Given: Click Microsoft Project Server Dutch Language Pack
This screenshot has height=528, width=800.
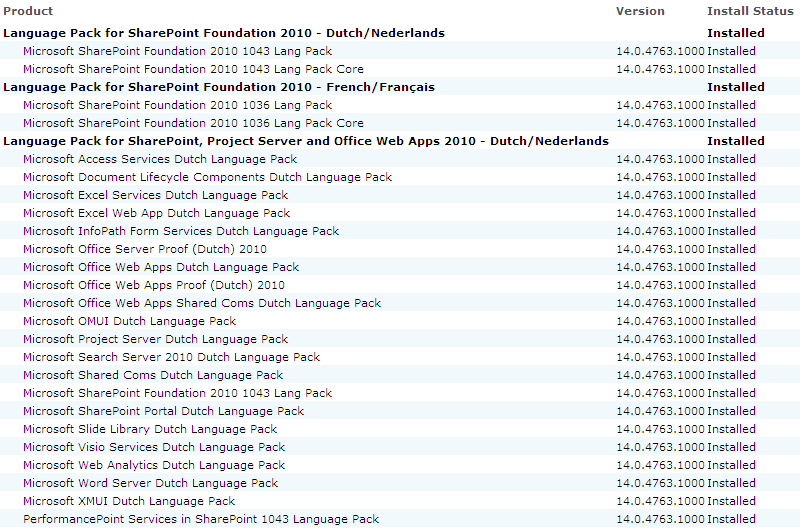Looking at the screenshot, I should pyautogui.click(x=156, y=339).
